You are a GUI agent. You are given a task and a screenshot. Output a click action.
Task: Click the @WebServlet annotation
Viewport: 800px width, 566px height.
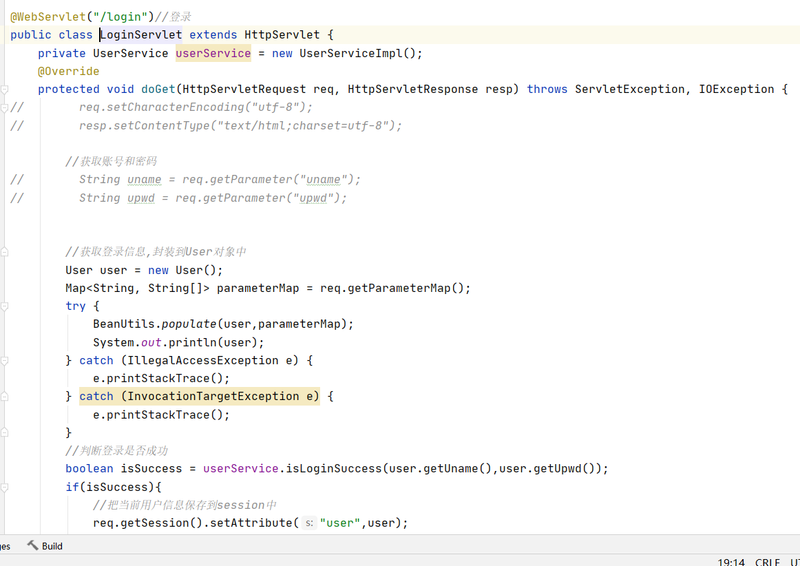48,17
